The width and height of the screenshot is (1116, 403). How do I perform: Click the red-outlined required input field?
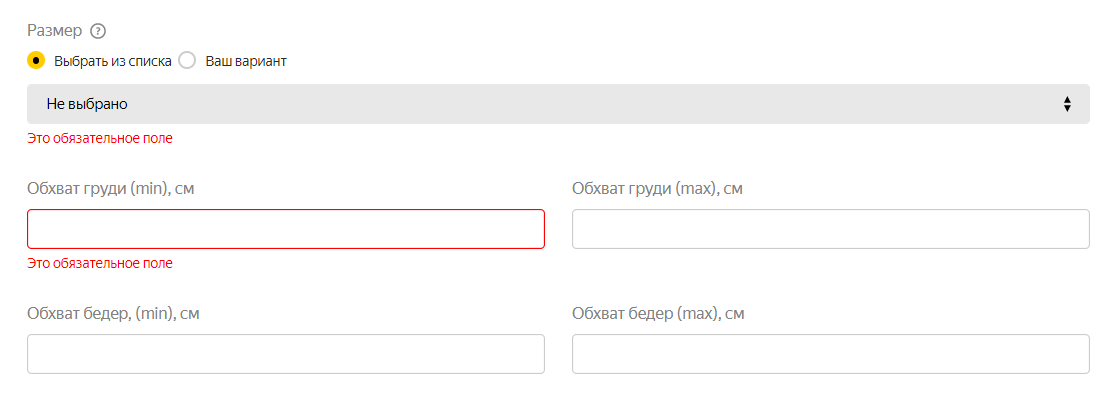286,228
